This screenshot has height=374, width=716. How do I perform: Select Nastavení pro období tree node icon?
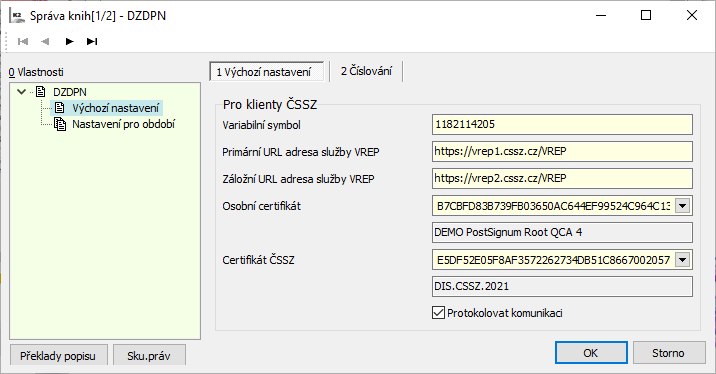coord(60,124)
